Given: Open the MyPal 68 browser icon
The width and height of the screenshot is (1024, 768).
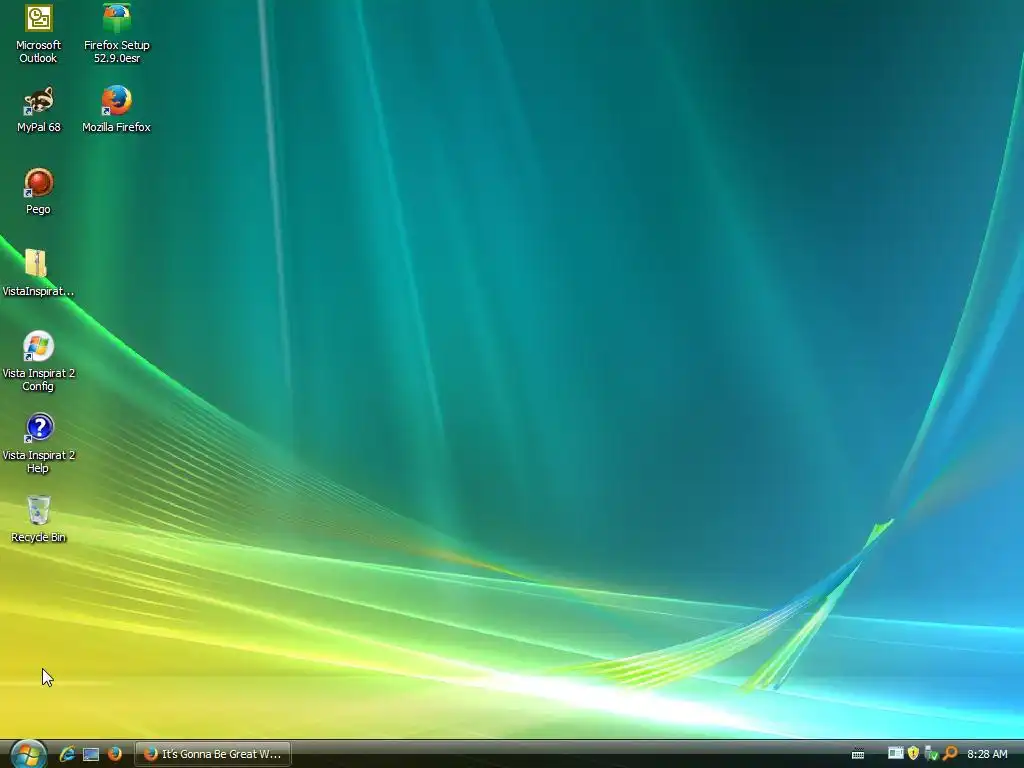Looking at the screenshot, I should pos(39,110).
